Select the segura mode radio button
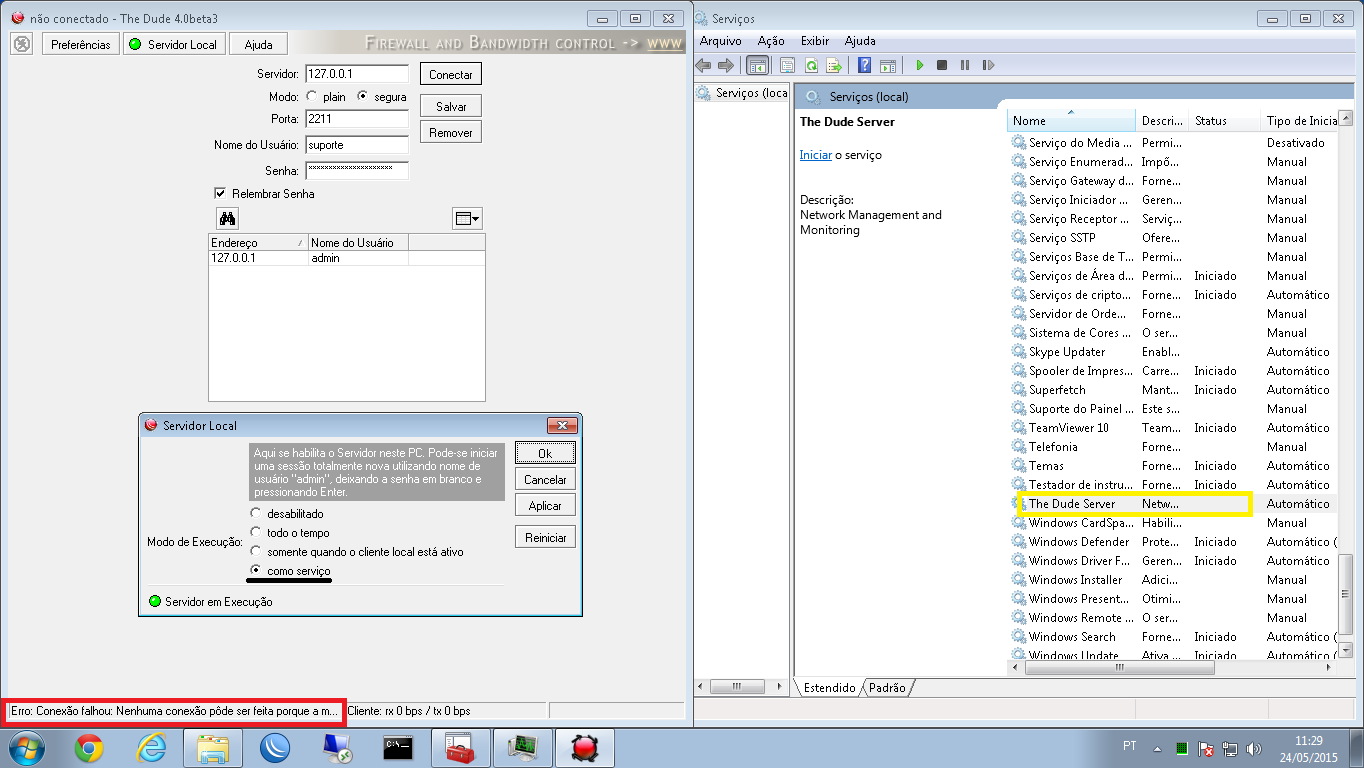The image size is (1364, 768). (x=363, y=97)
